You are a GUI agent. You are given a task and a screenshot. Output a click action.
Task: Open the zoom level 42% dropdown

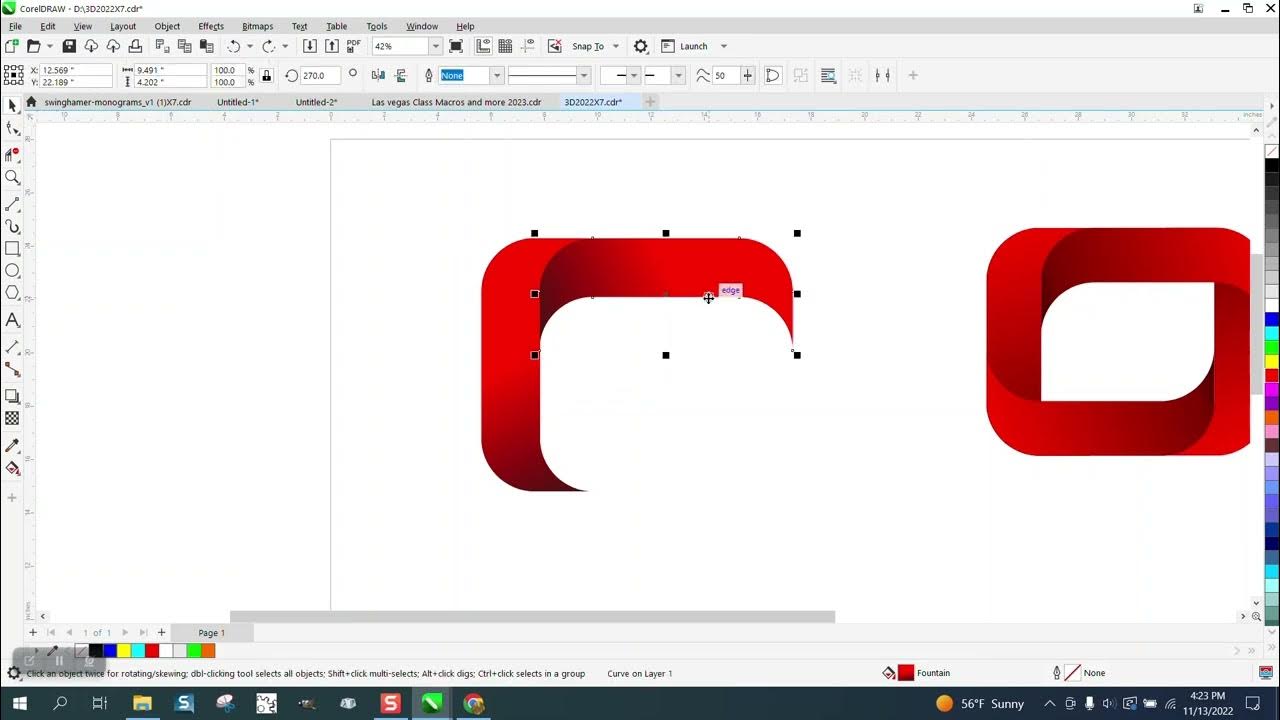click(435, 46)
